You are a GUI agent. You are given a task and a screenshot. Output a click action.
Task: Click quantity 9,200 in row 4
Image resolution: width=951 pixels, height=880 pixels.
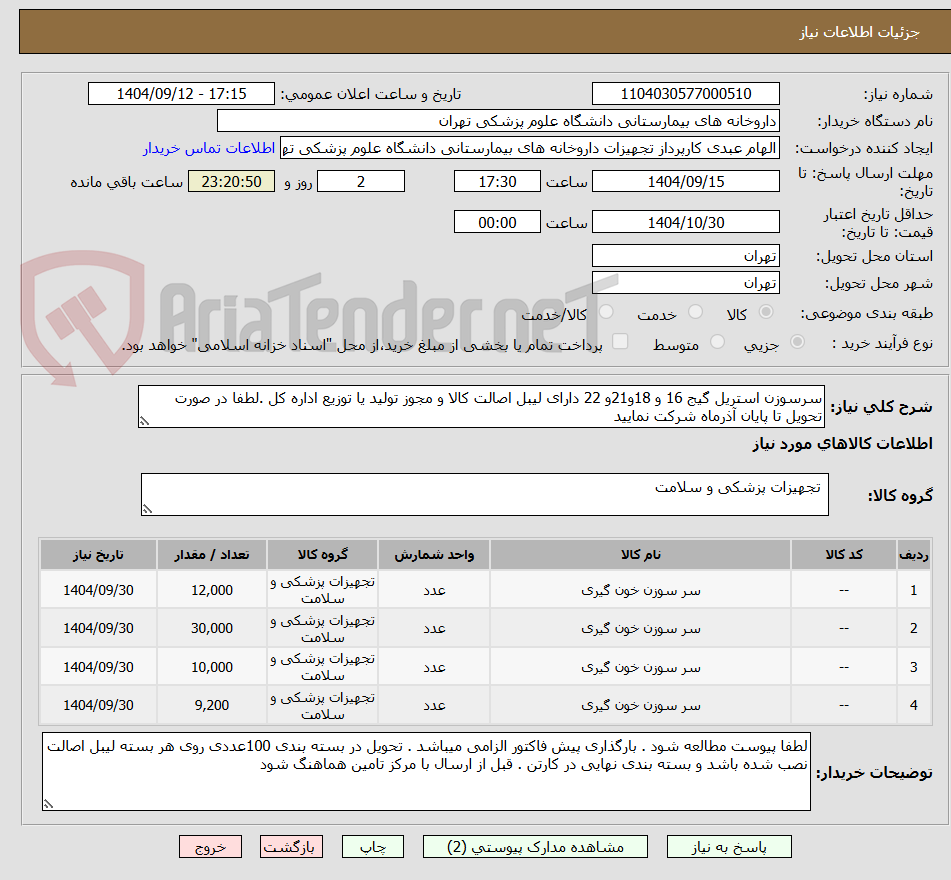tap(212, 705)
